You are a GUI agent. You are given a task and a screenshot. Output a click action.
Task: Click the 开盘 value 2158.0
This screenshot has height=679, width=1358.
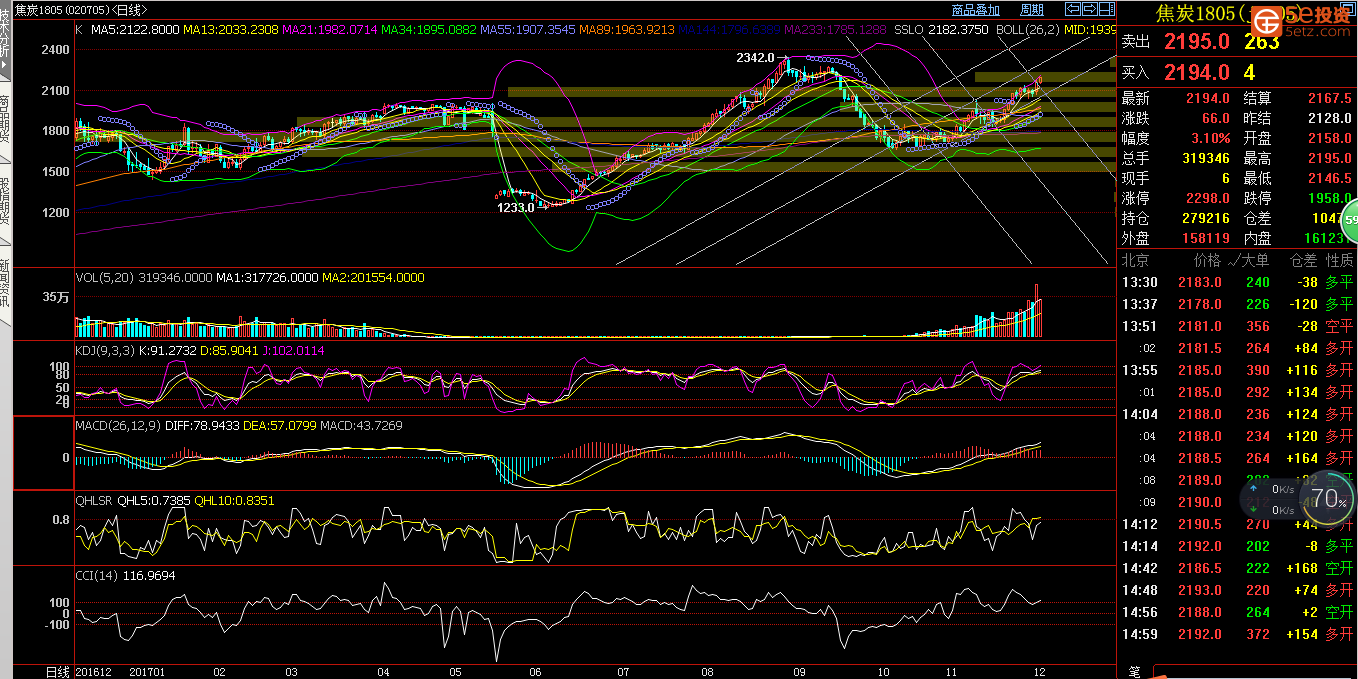click(1330, 139)
